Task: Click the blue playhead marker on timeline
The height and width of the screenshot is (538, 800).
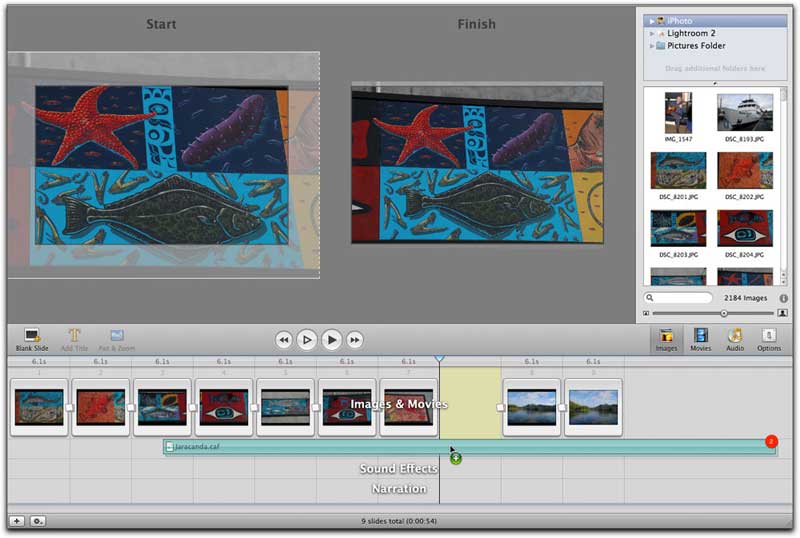Action: (439, 359)
